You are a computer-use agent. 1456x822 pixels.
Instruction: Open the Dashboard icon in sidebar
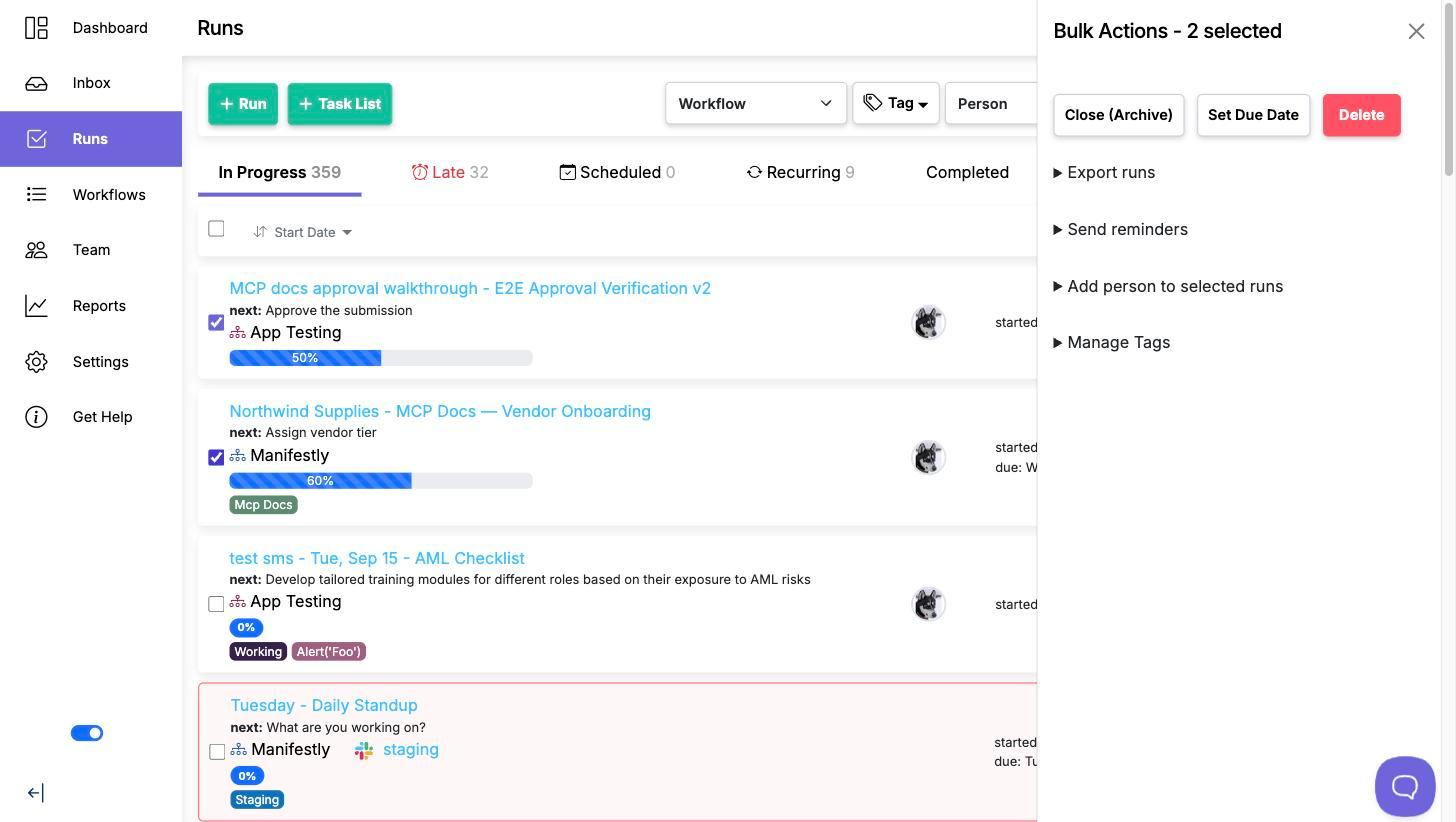pos(36,28)
